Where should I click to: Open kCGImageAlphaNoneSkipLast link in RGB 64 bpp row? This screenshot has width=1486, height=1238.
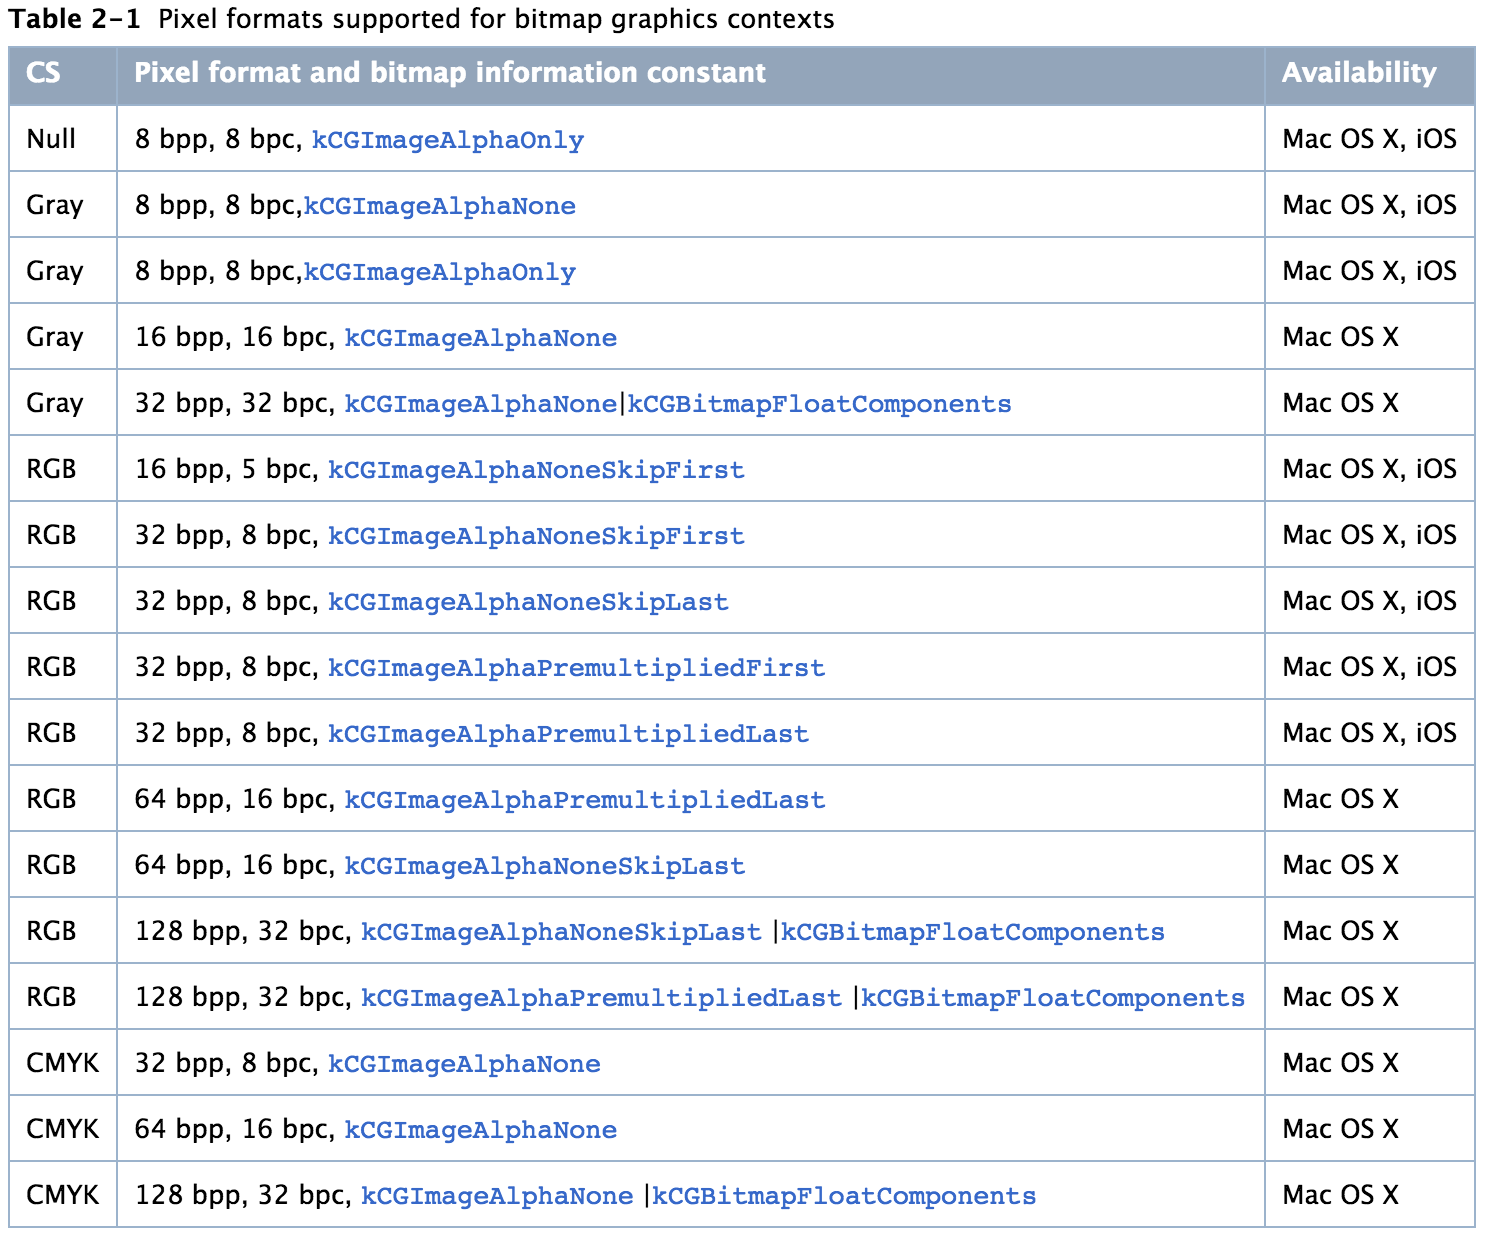545,866
